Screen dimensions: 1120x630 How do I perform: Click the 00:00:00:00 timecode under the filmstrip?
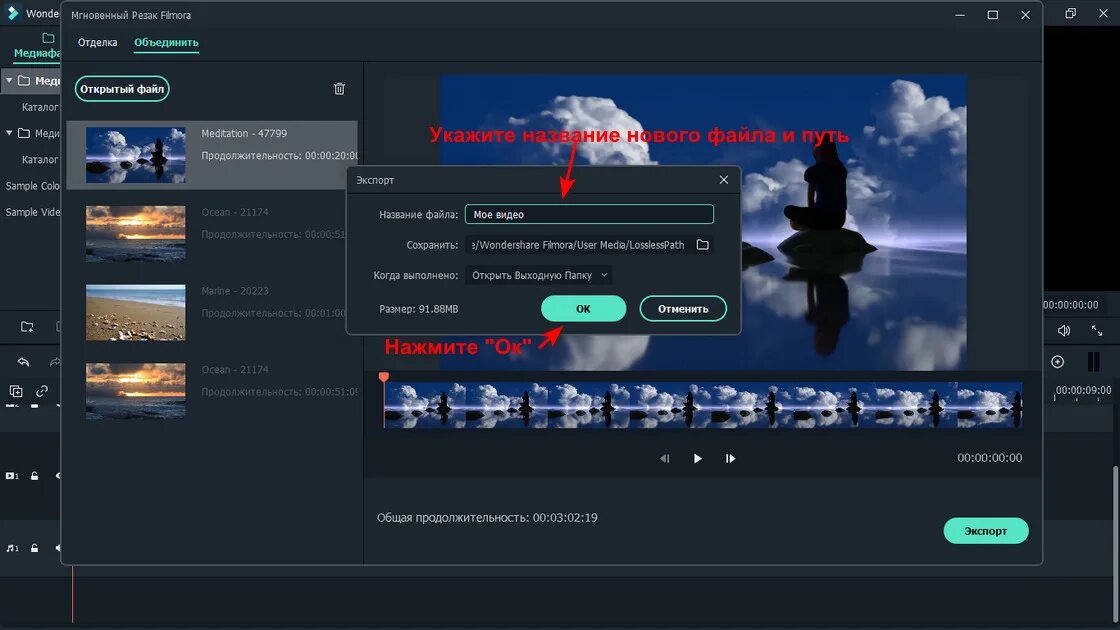[x=989, y=458]
